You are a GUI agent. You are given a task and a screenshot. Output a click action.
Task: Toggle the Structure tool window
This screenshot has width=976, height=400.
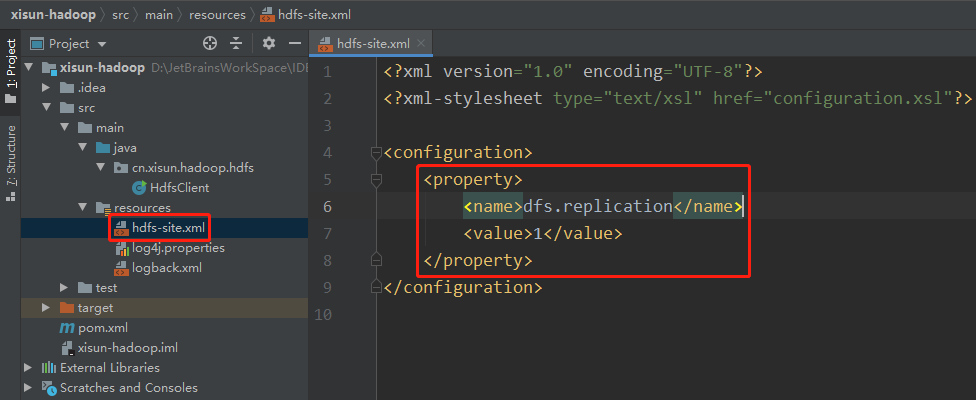pos(11,160)
